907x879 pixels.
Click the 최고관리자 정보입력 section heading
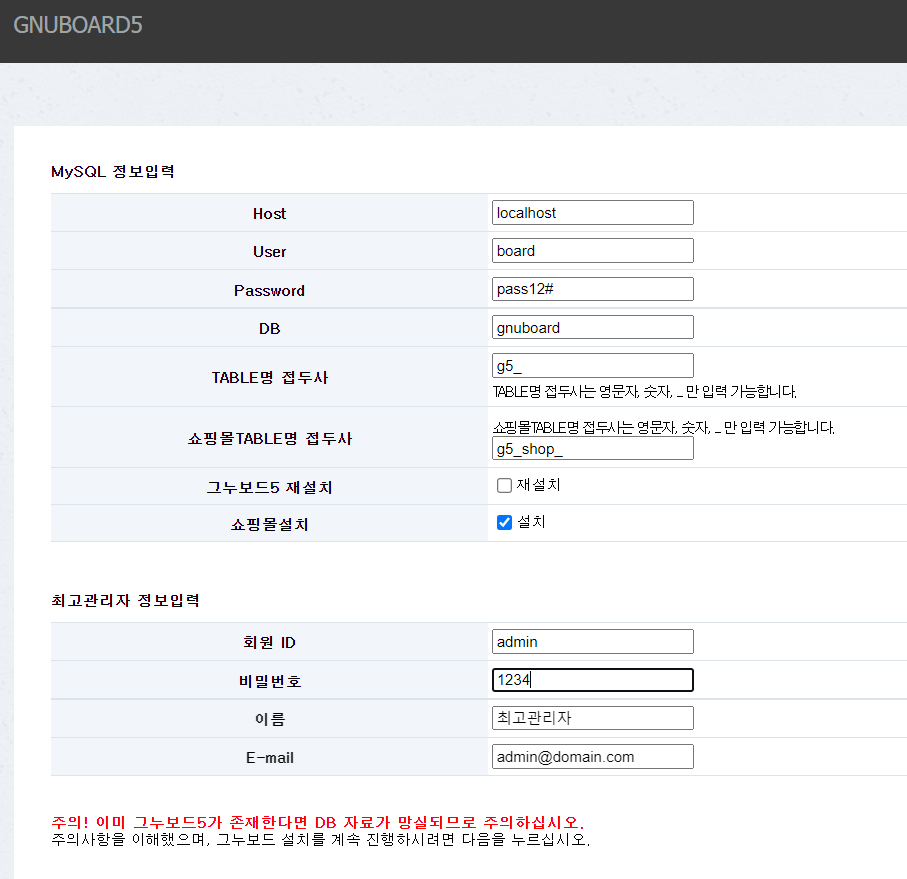126,600
